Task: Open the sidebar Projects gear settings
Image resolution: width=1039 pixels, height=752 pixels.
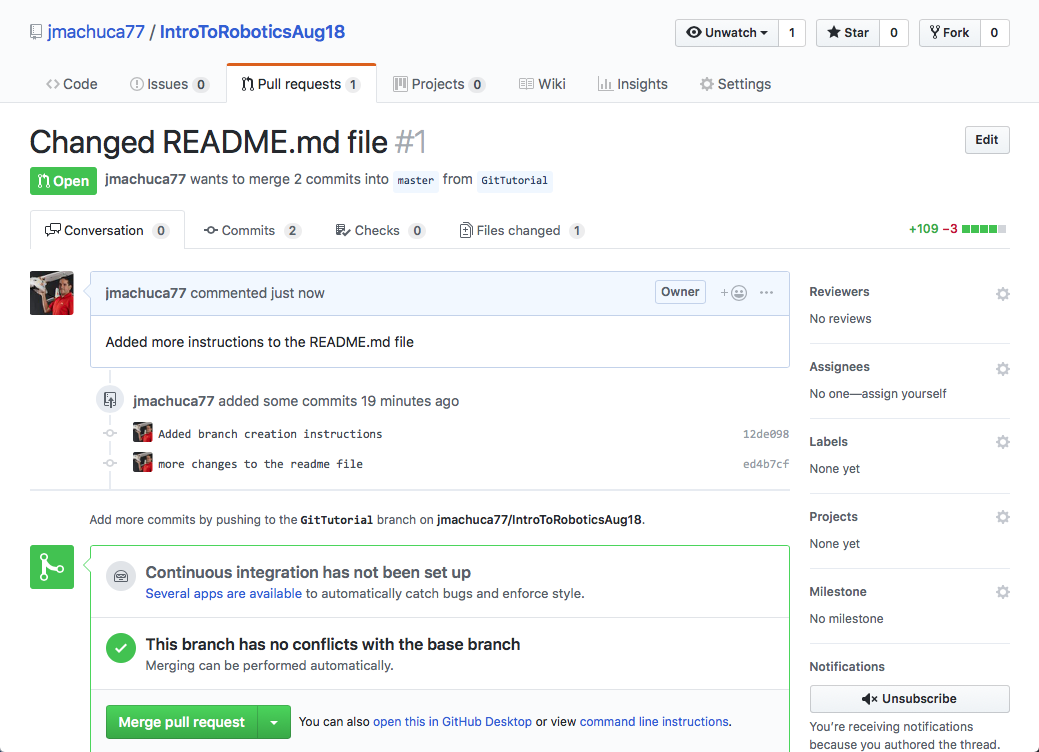Action: pyautogui.click(x=1003, y=517)
